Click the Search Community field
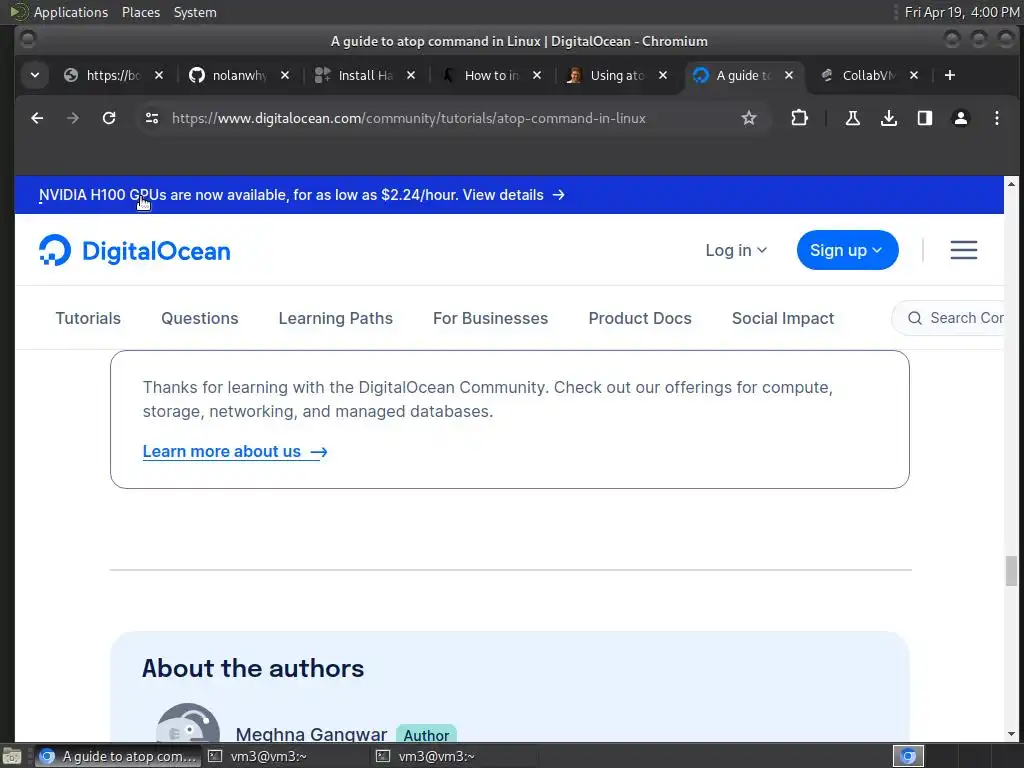This screenshot has height=768, width=1024. [948, 318]
